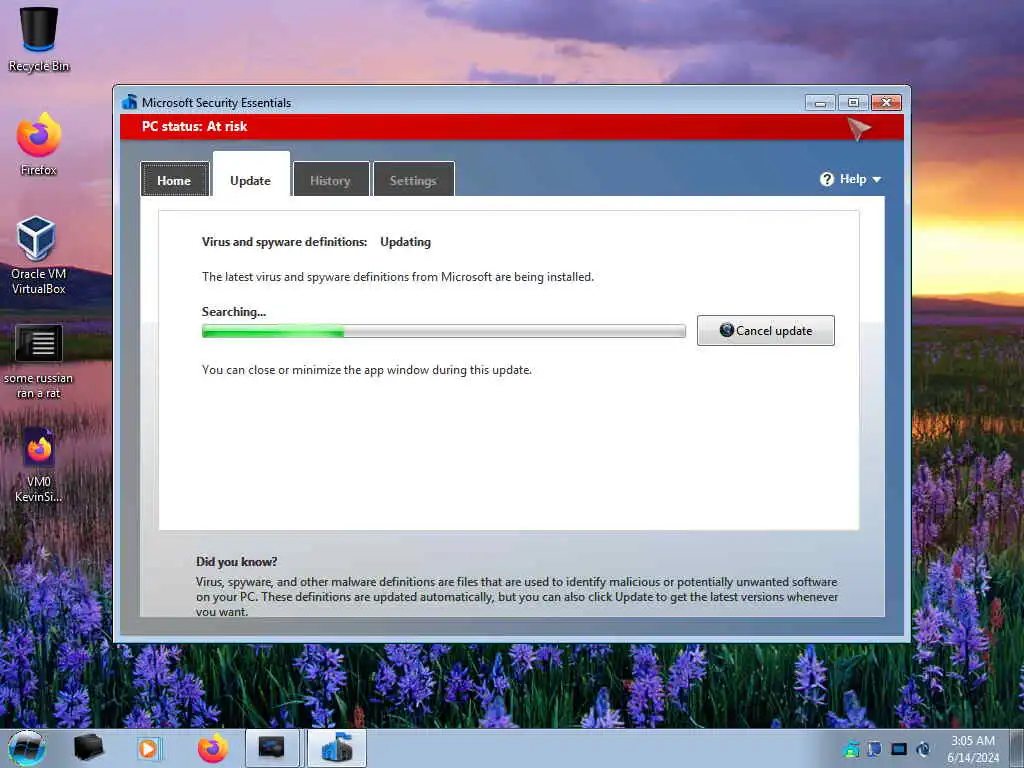The image size is (1024, 768).
Task: Click the Action Center flag tray icon
Action: point(875,749)
